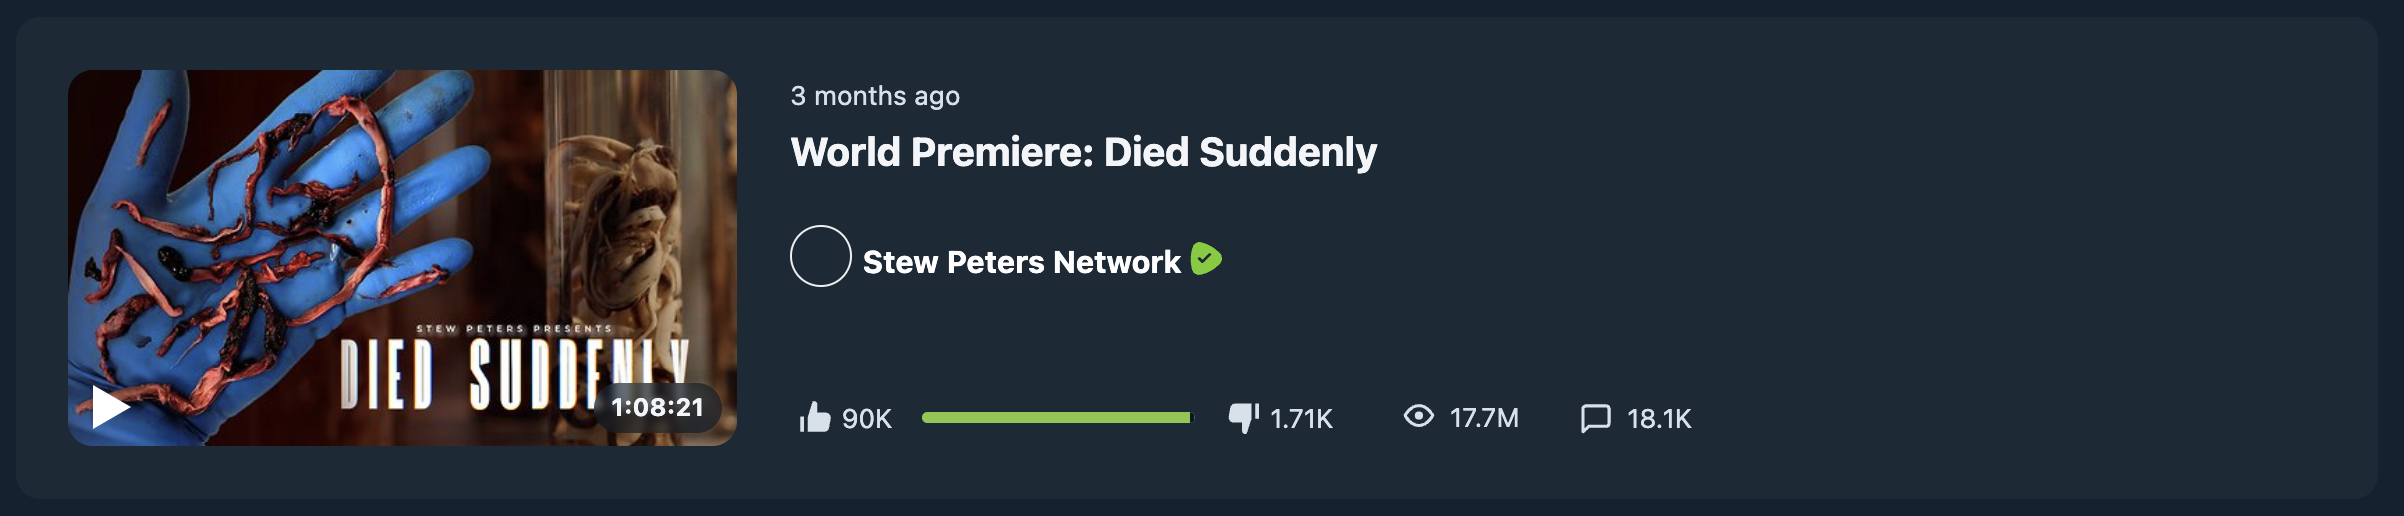The width and height of the screenshot is (2404, 516).
Task: Click the green like ratio bar
Action: point(1056,417)
